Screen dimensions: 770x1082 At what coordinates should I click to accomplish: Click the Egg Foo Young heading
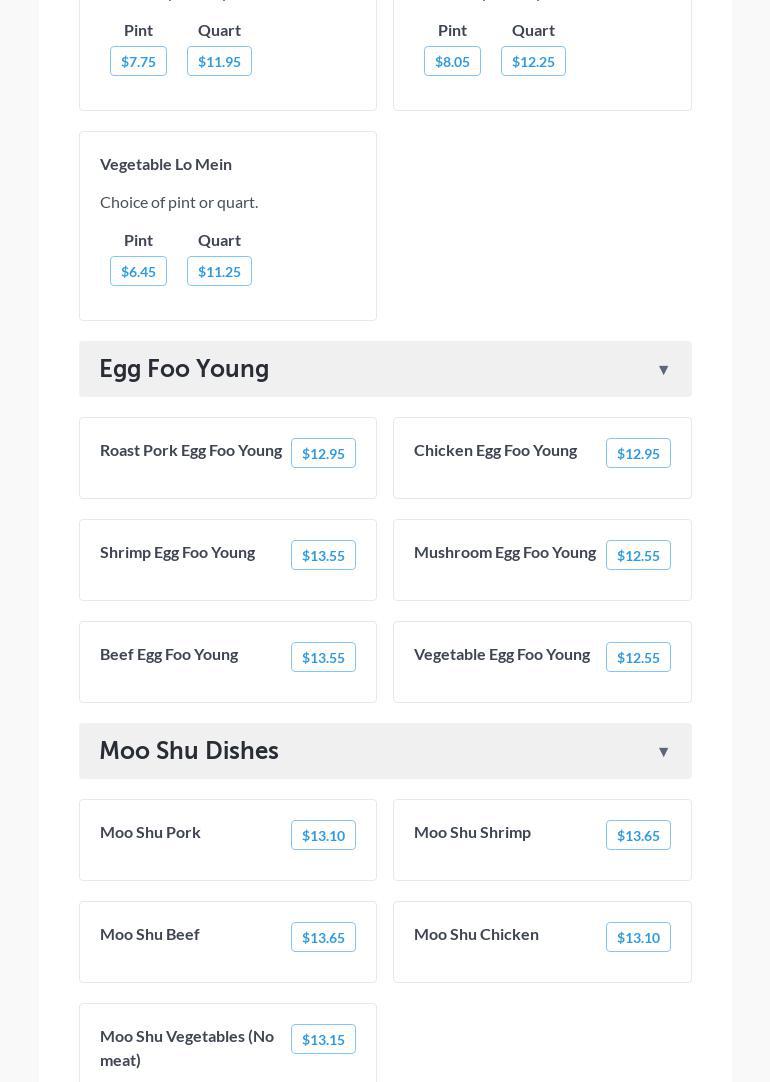tap(184, 369)
